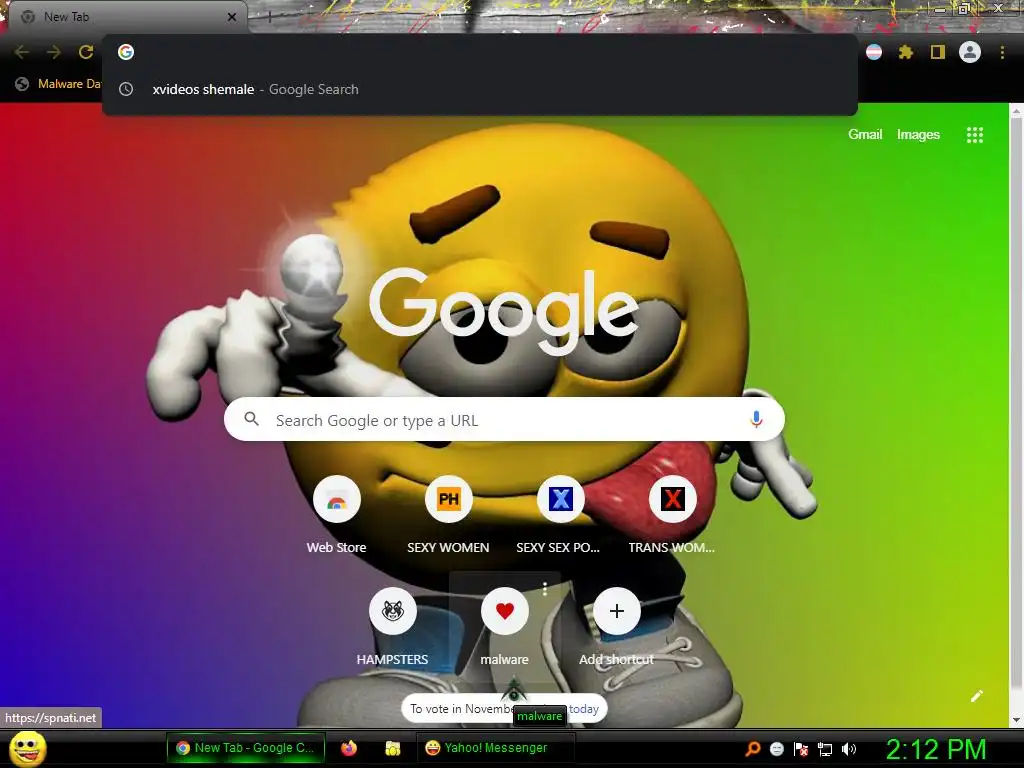Launch Firefox from the taskbar
The width and height of the screenshot is (1024, 768).
[x=349, y=748]
